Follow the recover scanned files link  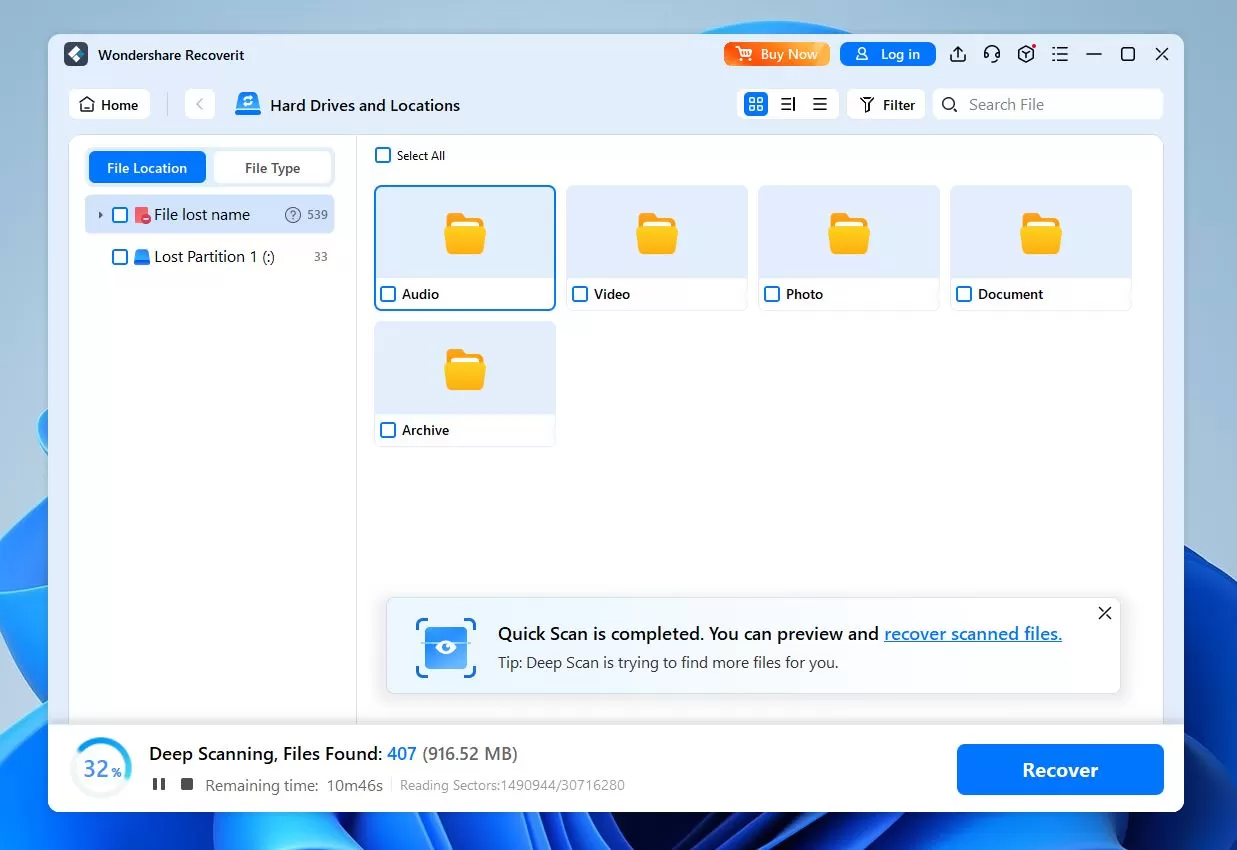click(x=972, y=633)
